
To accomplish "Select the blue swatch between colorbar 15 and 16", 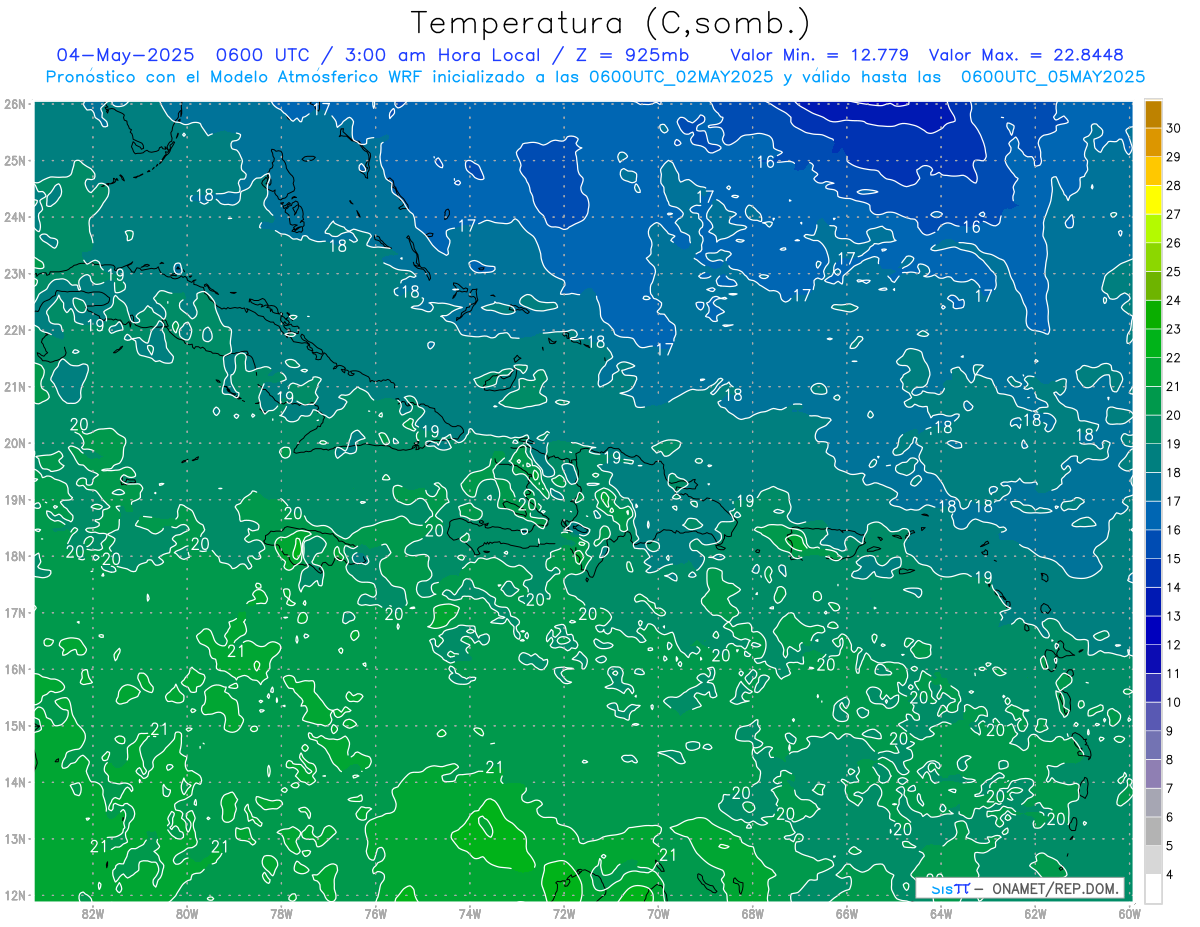I will click(1153, 544).
